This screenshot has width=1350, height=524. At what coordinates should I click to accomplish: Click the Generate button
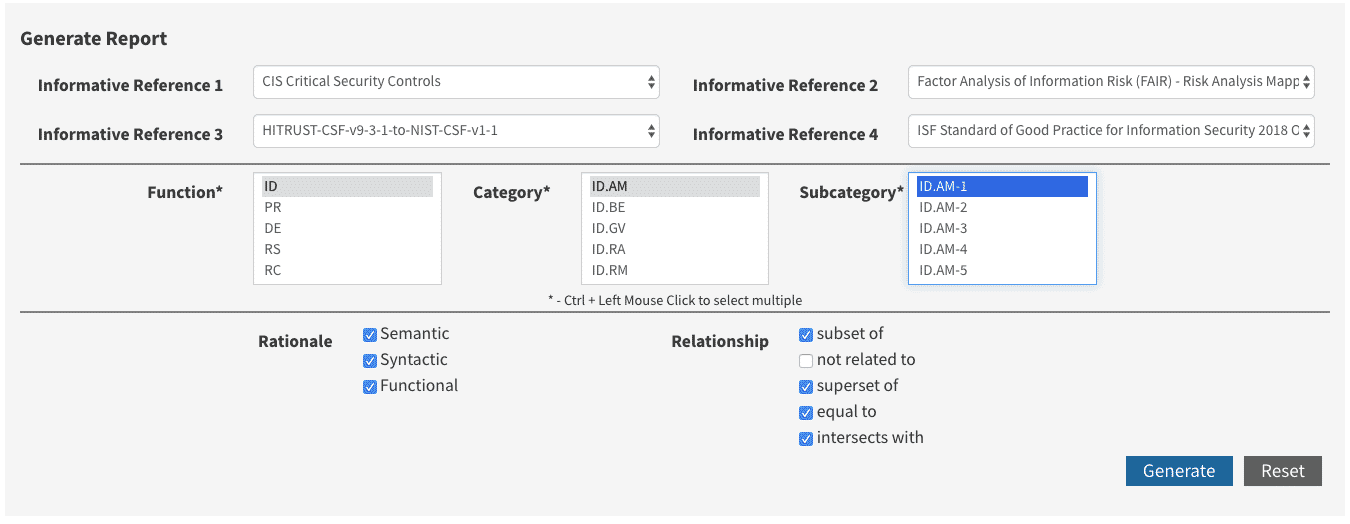(x=1179, y=471)
